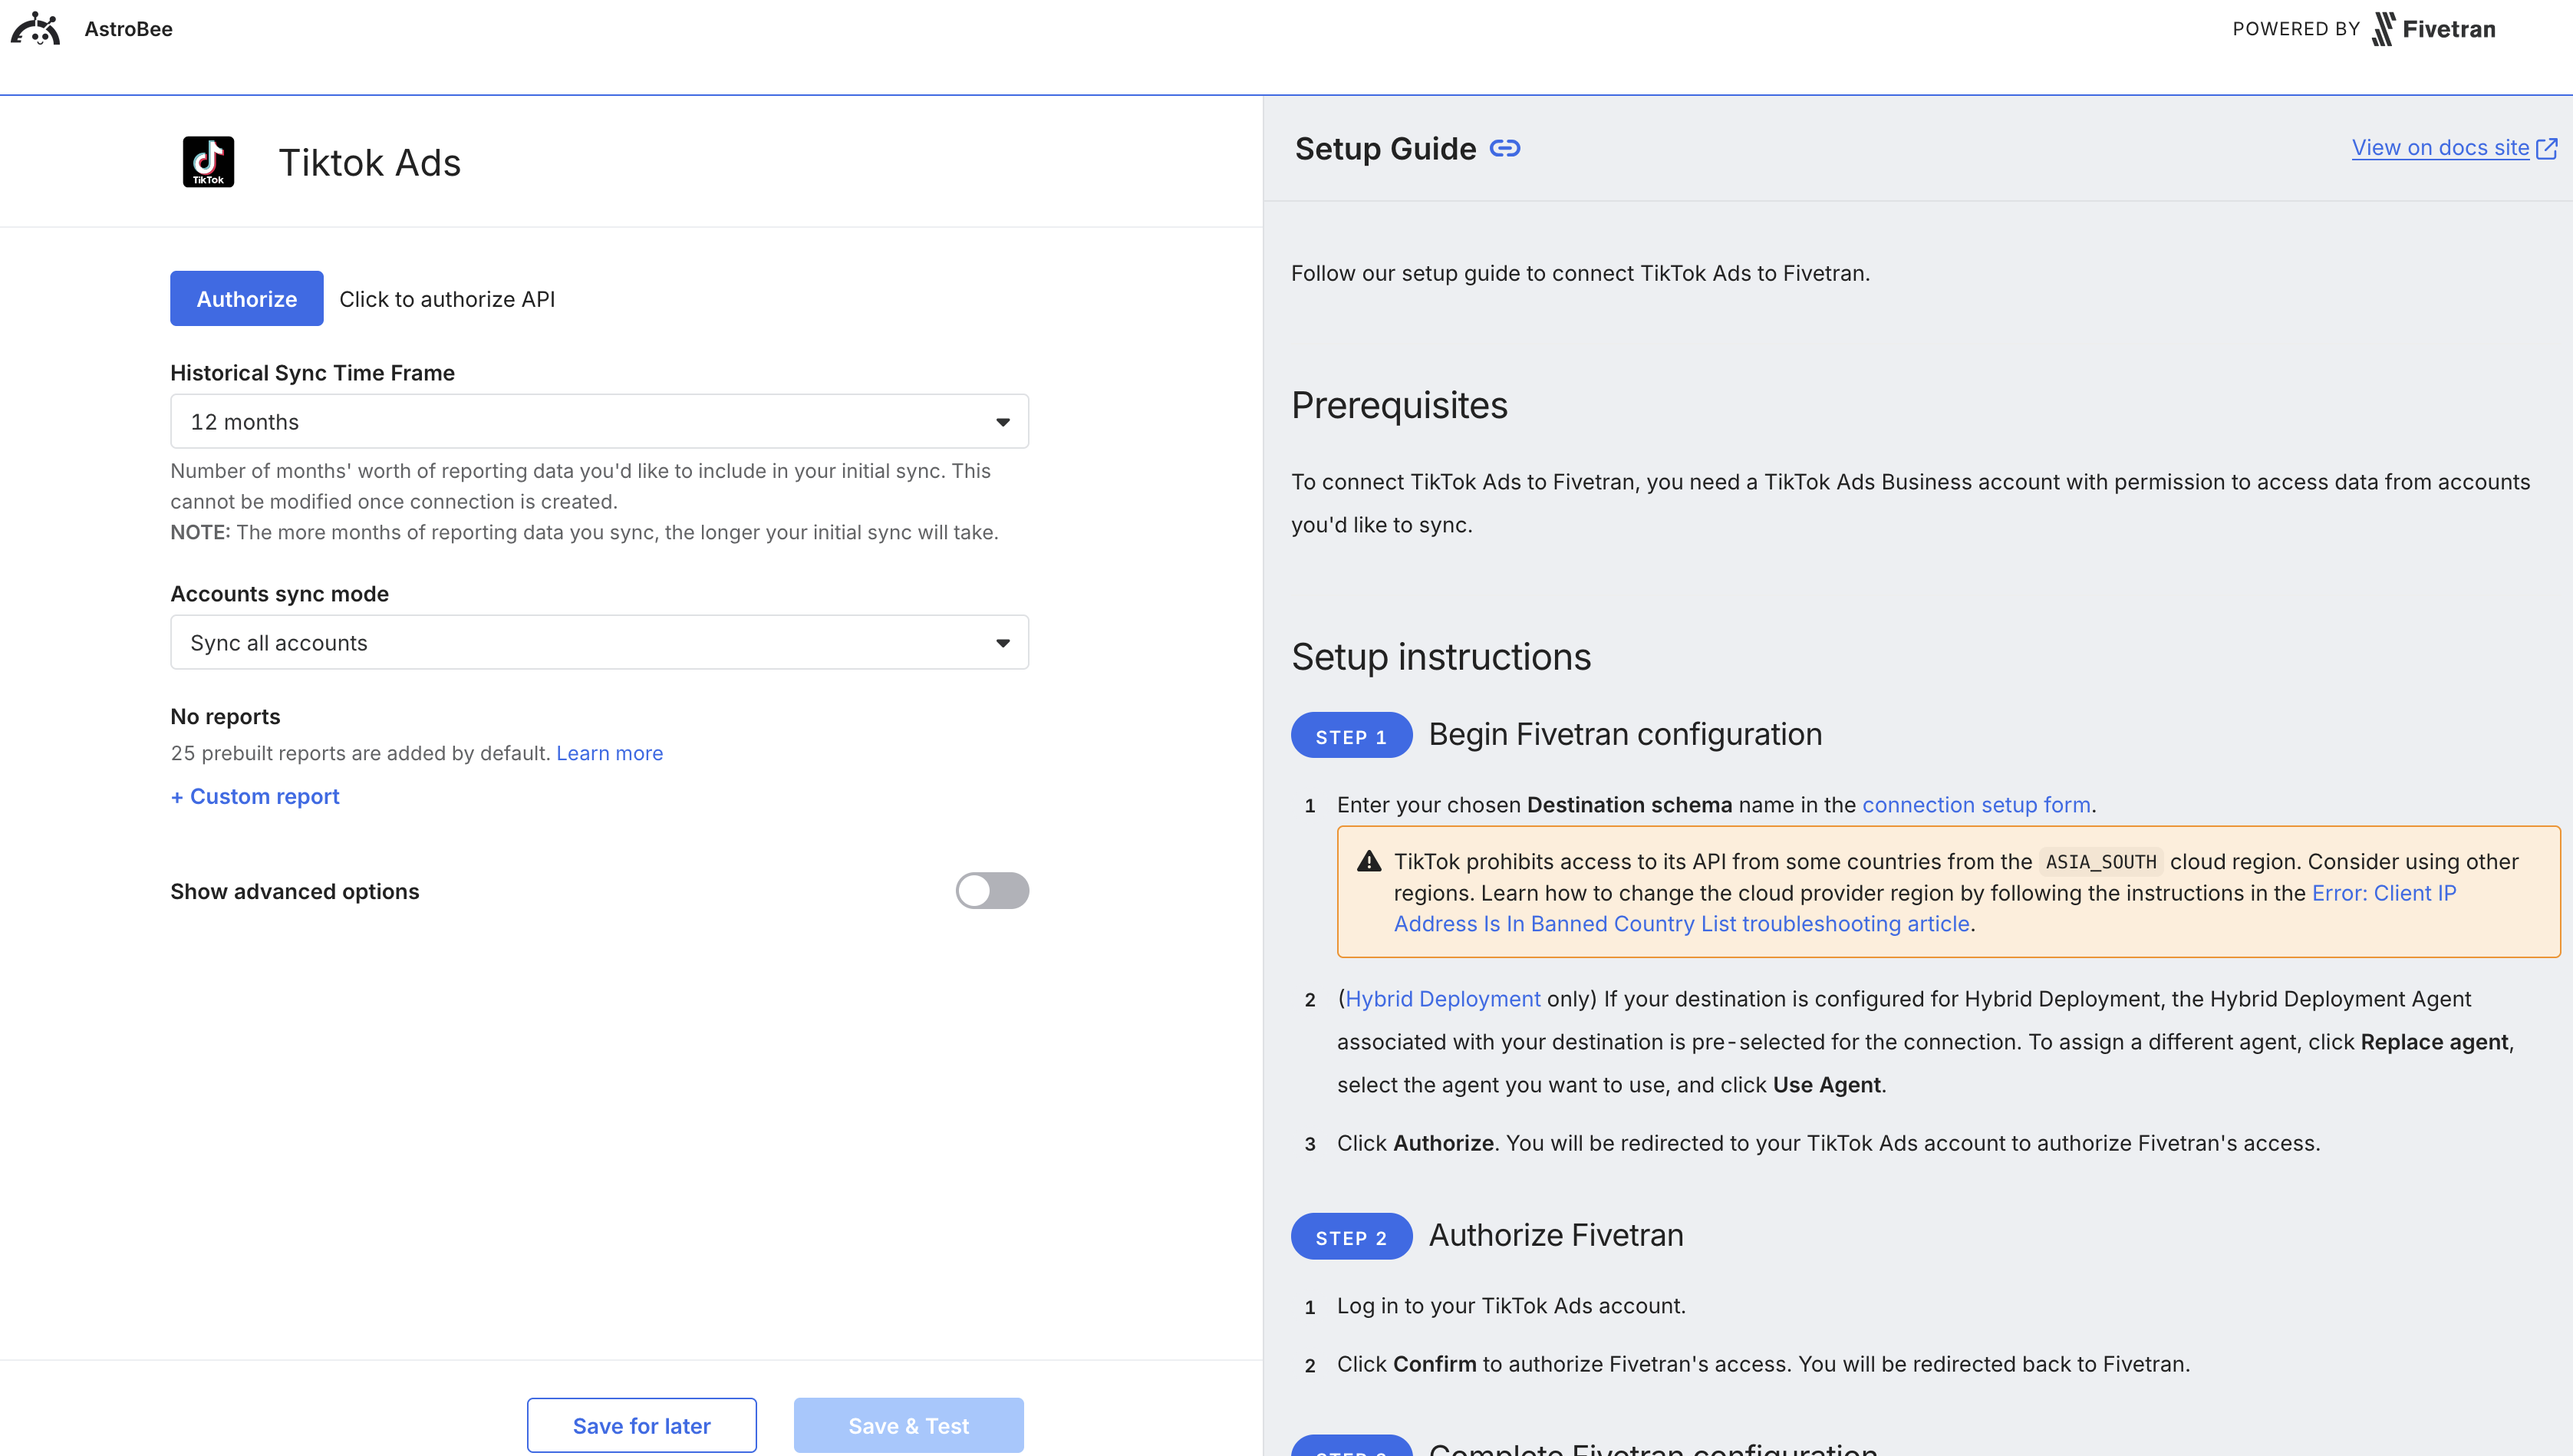This screenshot has width=2573, height=1456.
Task: Click the Fivetran logo in the header
Action: tap(2434, 29)
